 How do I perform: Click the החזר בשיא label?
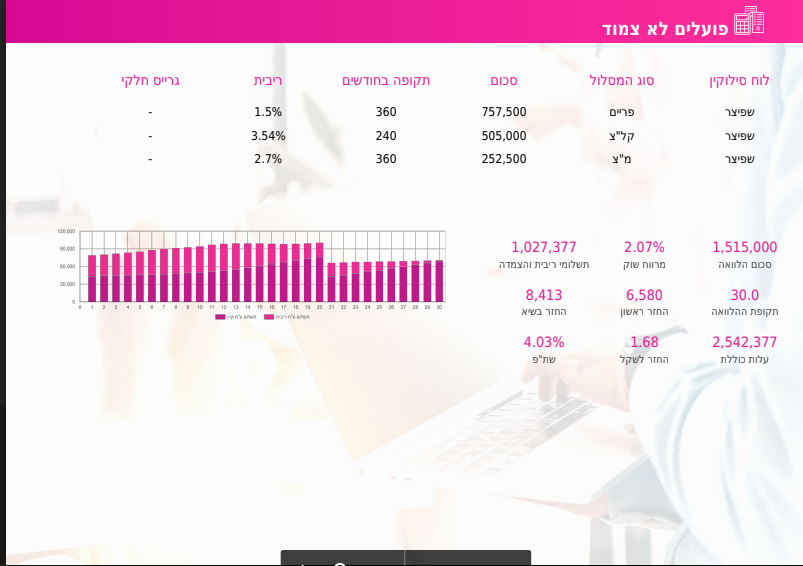point(543,311)
